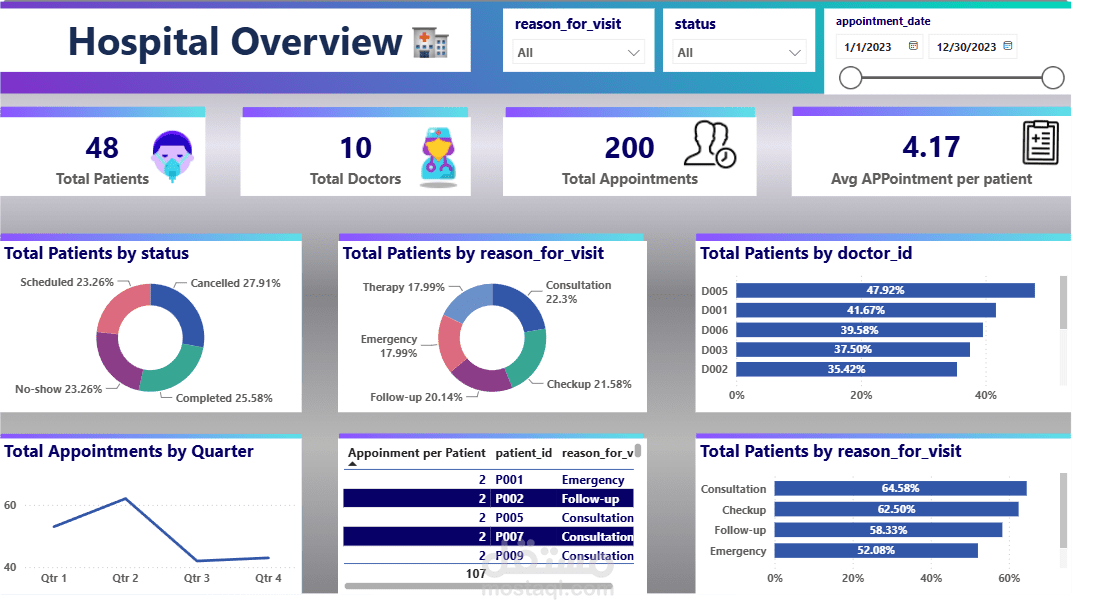Screen dimensions: 1097x612
Task: Click the reason_for_visit bar chart vertical scrollbar
Action: click(x=1063, y=511)
